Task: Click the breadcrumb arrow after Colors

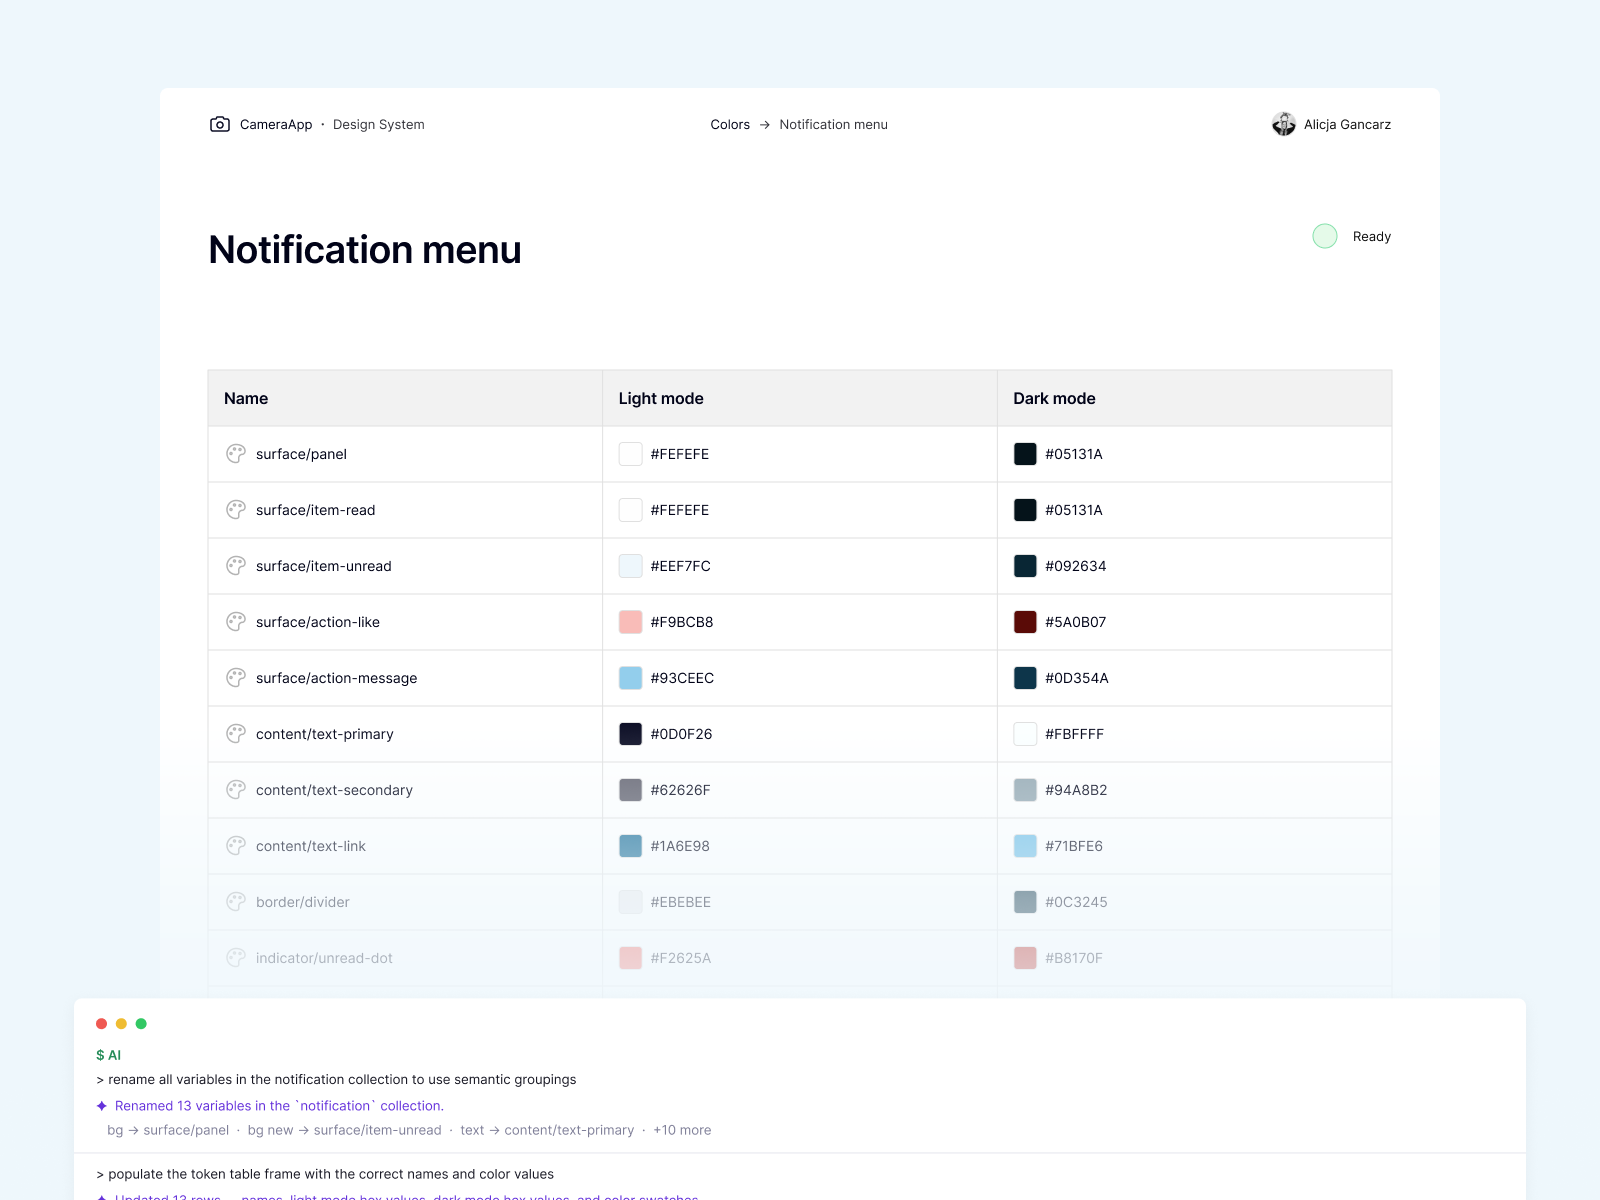Action: 764,124
